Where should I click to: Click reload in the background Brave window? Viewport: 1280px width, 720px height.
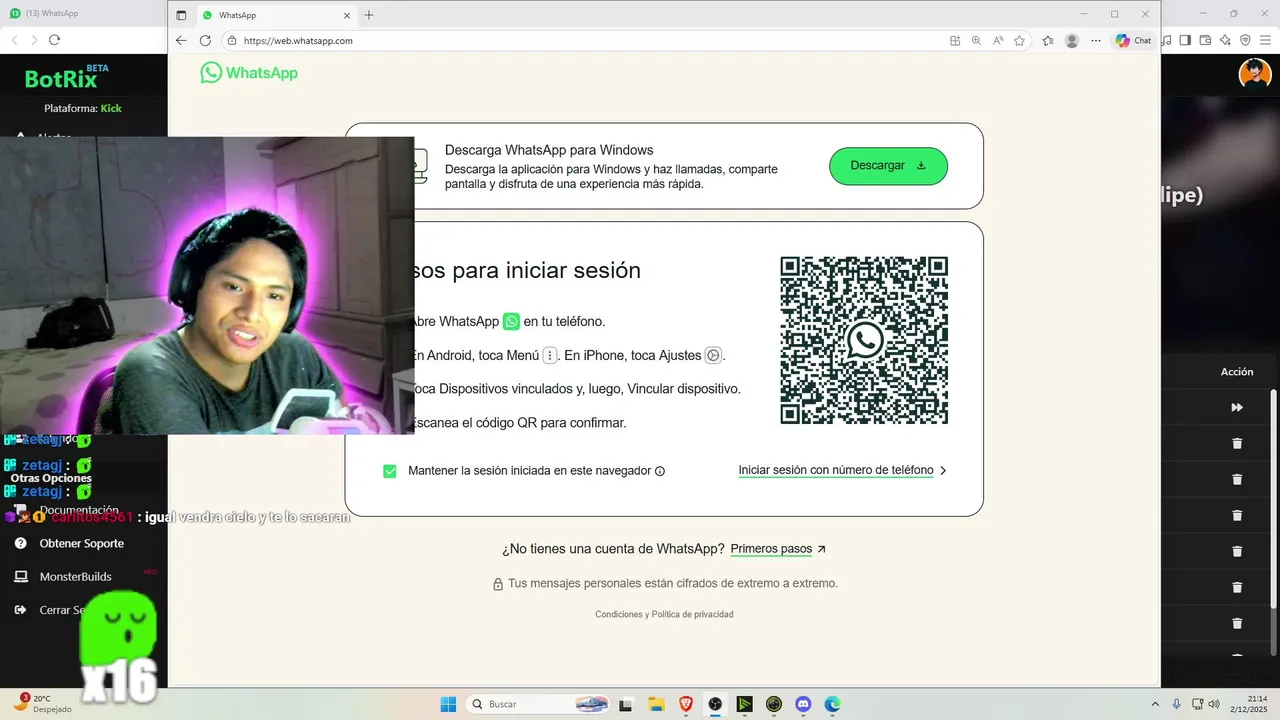54,39
